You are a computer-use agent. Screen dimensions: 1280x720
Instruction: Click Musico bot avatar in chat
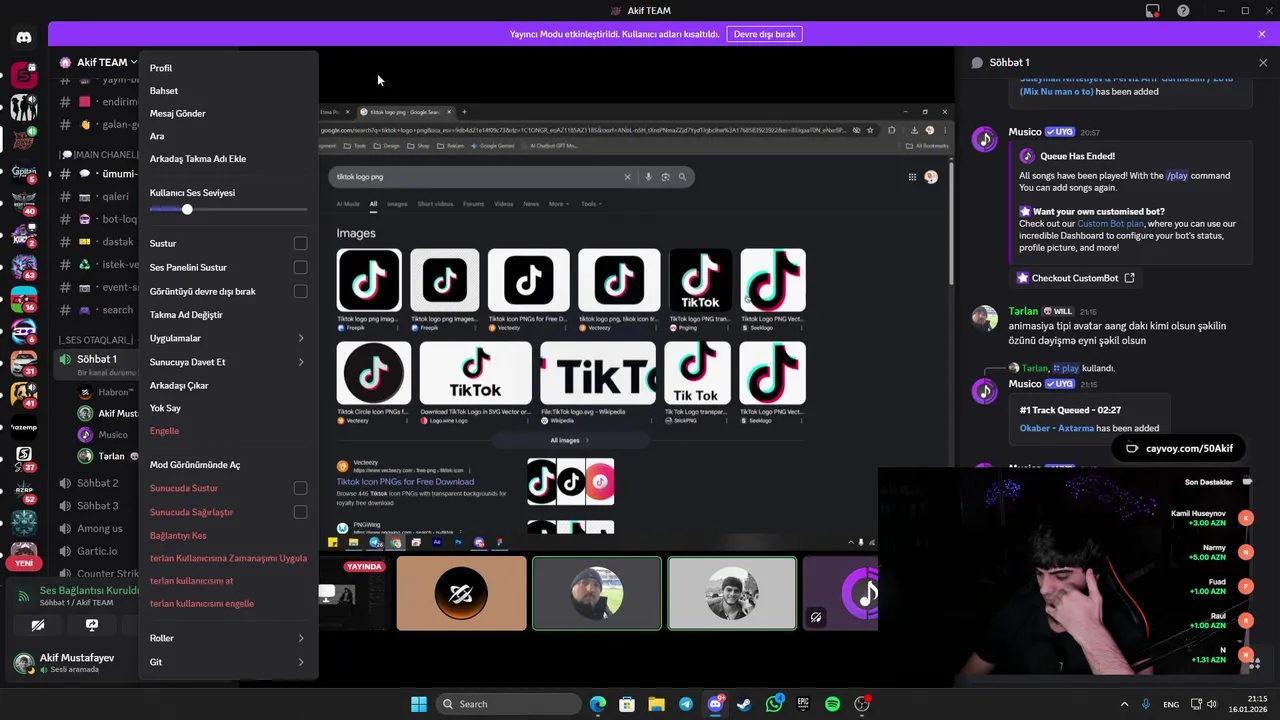tap(985, 140)
